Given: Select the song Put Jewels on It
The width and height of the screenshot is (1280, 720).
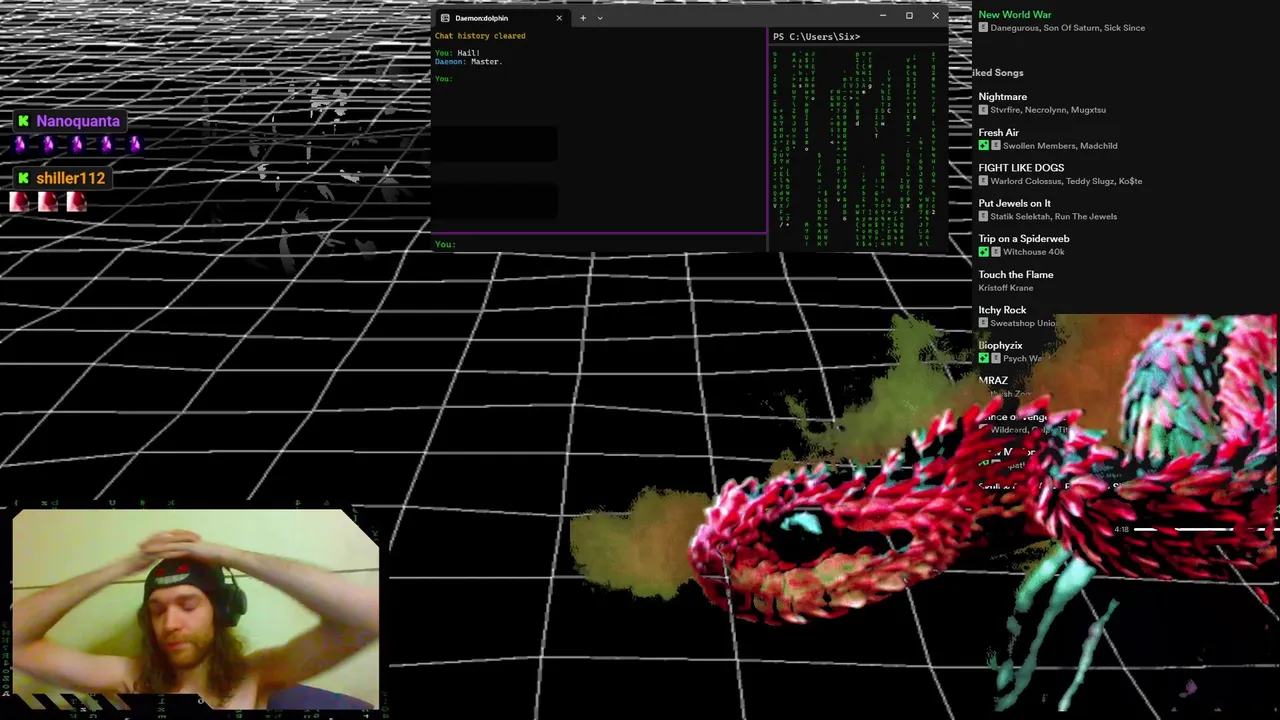Looking at the screenshot, I should click(x=1015, y=204).
